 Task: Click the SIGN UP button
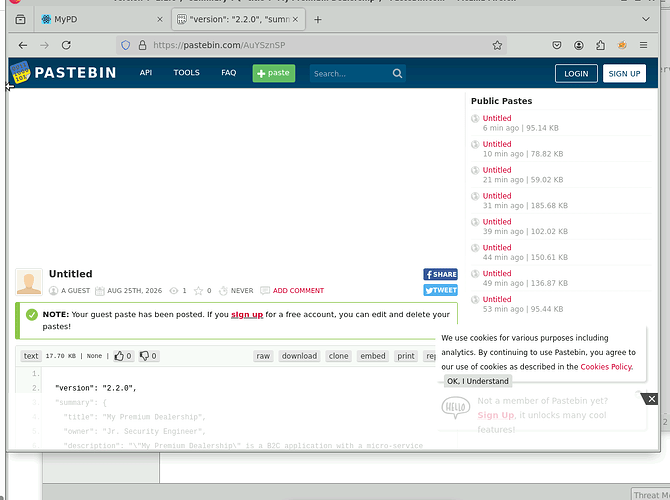tap(624, 74)
